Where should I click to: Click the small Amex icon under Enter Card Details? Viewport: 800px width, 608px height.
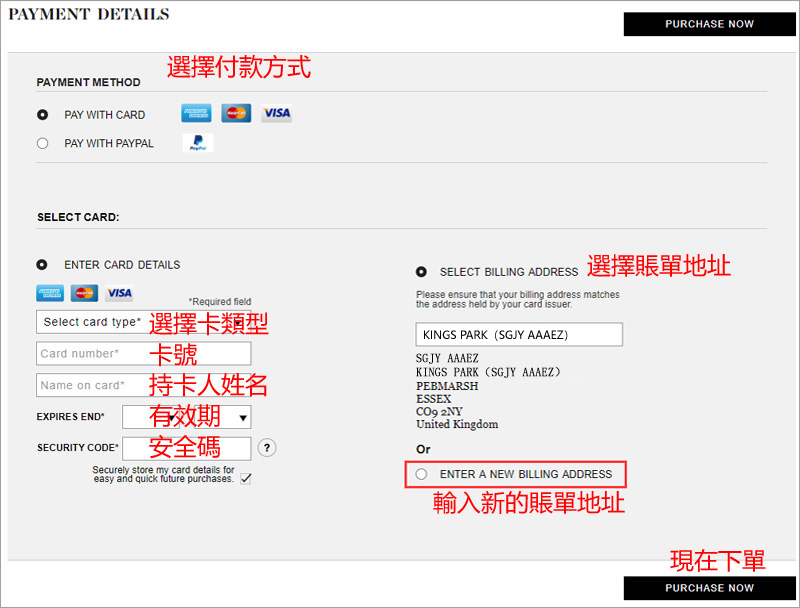pyautogui.click(x=49, y=293)
